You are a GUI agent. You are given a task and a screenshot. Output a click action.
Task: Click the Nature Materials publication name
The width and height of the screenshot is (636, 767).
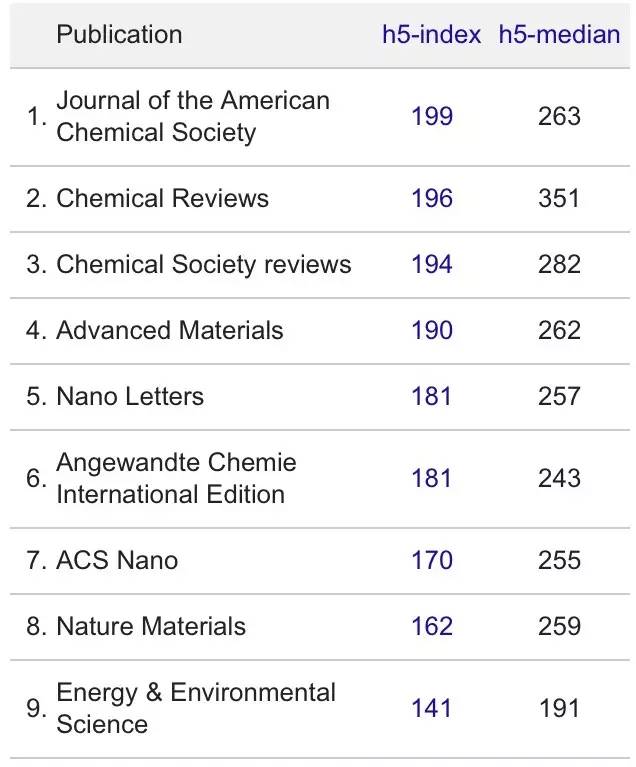pyautogui.click(x=150, y=627)
